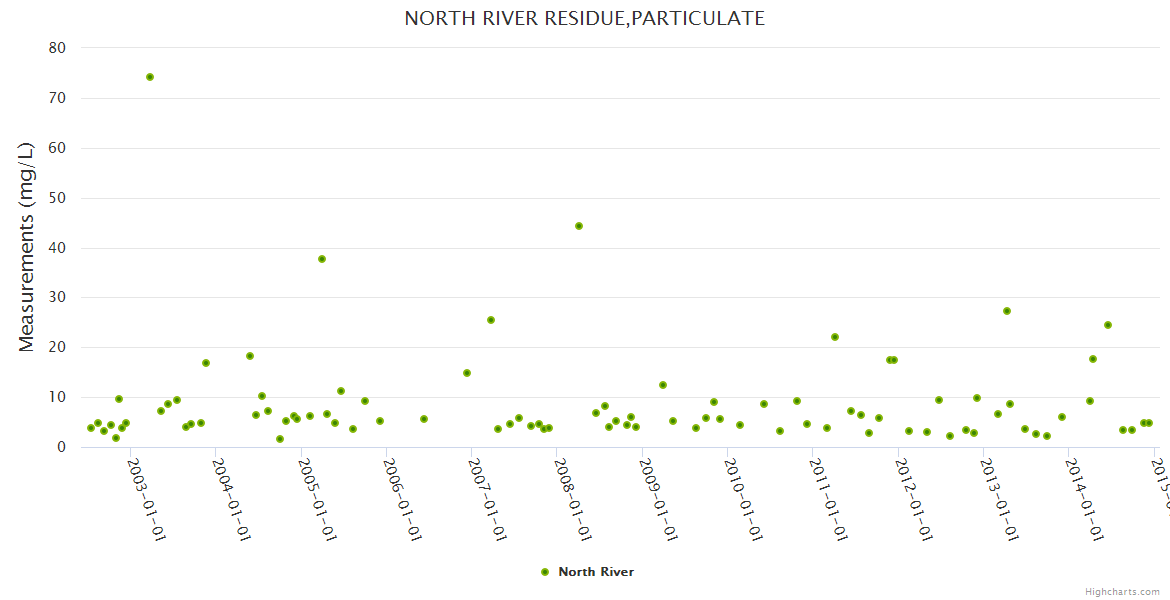Select the 2014 data point near 24 mg/L
Viewport: 1170px width, 600px height.
click(1108, 325)
